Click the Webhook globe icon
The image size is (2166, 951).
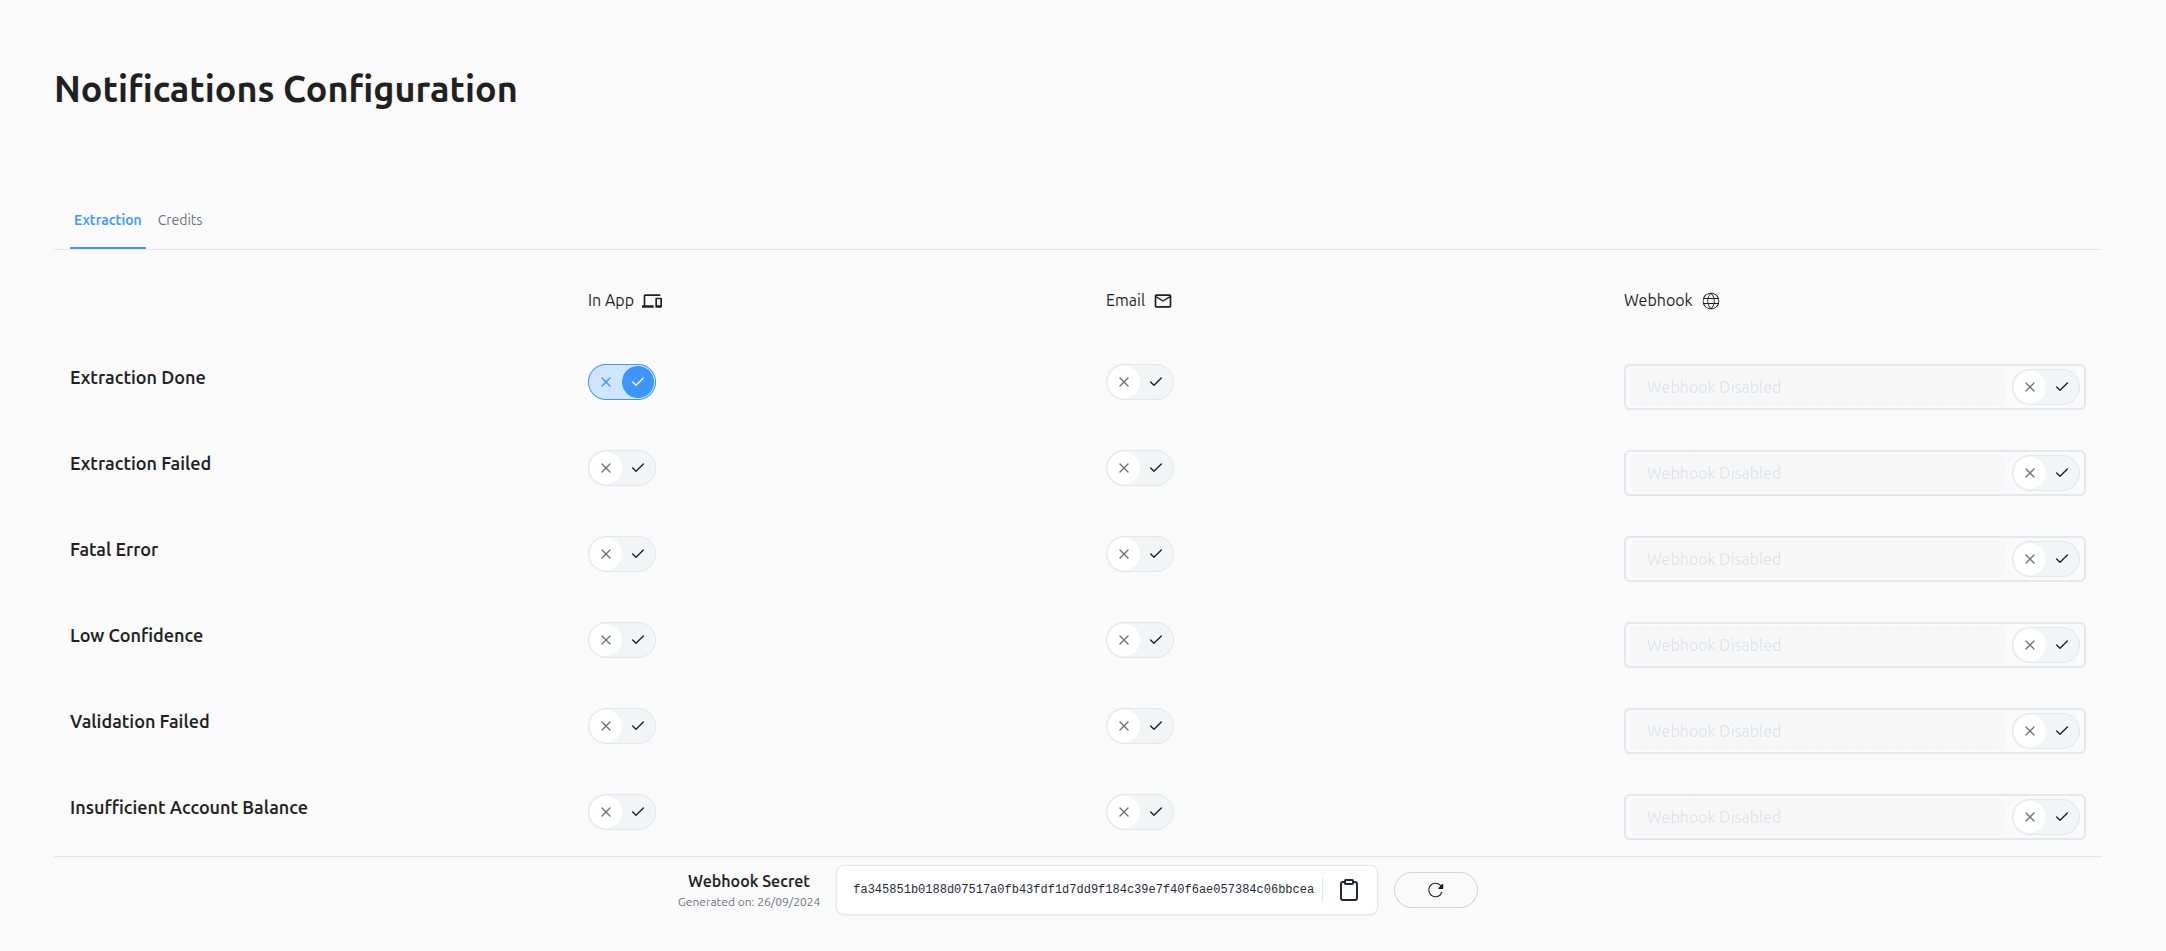coord(1711,301)
